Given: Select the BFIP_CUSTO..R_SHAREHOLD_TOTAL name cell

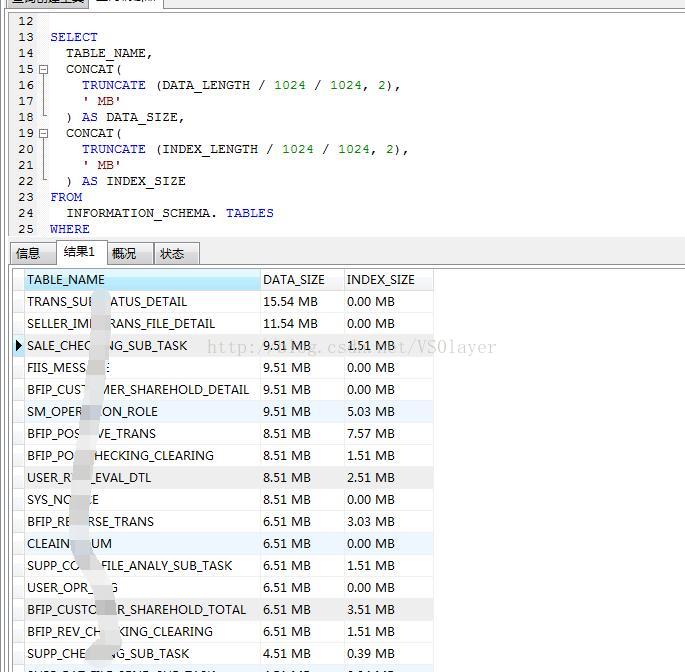Looking at the screenshot, I should (142, 610).
